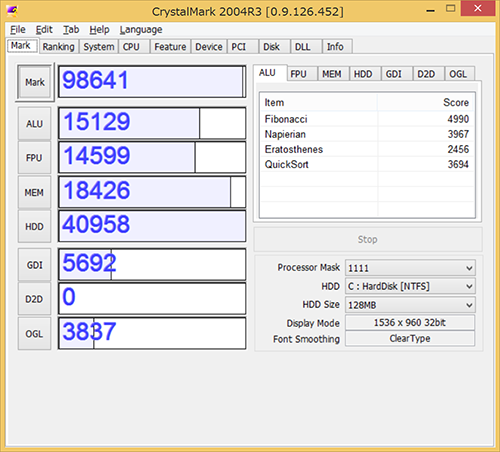The image size is (500, 452).
Task: Run the full Mark benchmark button
Action: pyautogui.click(x=35, y=82)
